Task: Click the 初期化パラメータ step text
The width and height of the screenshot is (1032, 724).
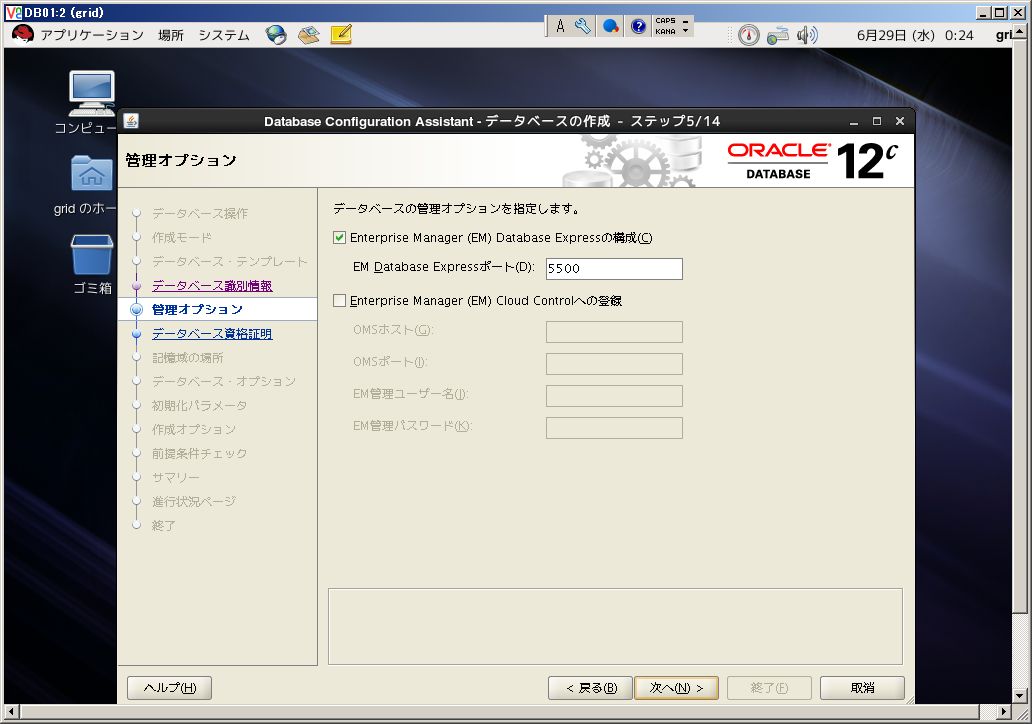Action: (199, 405)
